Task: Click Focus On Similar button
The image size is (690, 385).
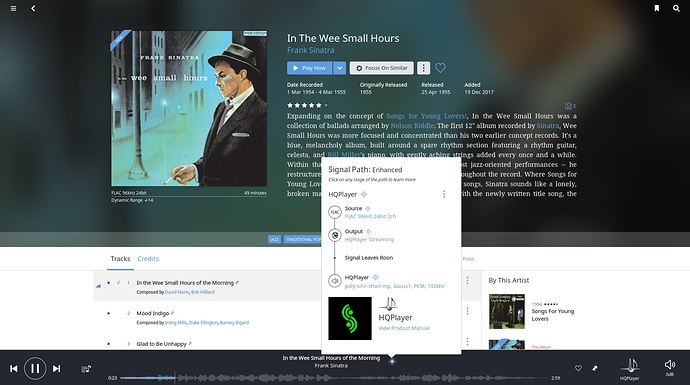Action: (x=382, y=68)
